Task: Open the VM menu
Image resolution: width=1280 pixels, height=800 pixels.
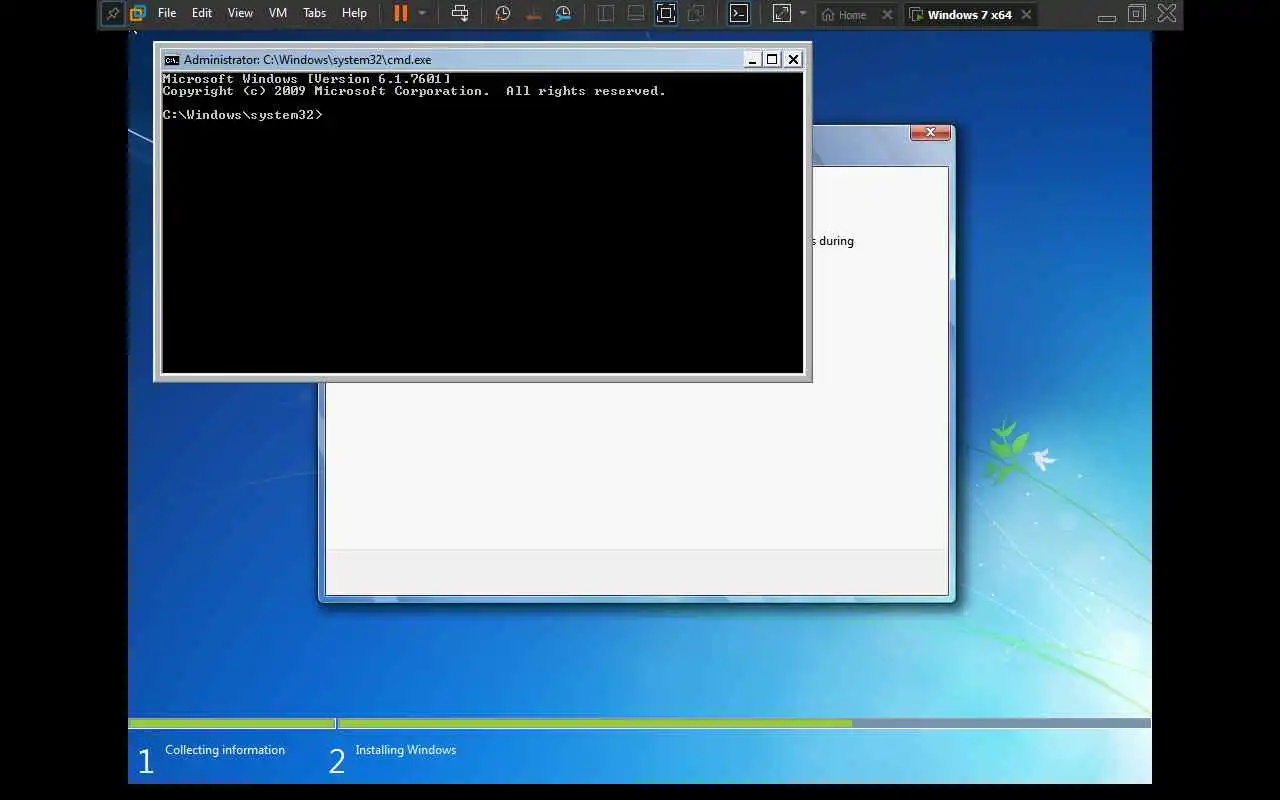Action: click(278, 14)
